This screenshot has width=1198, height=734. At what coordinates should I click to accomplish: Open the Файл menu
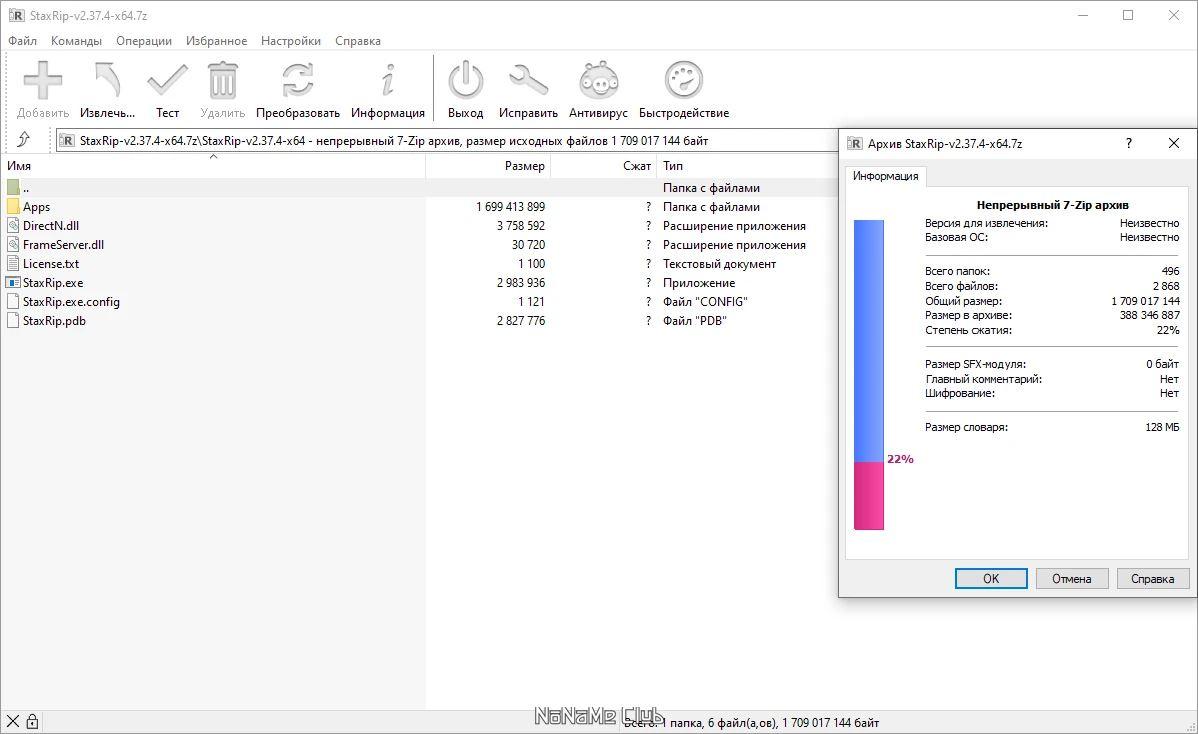tap(22, 41)
